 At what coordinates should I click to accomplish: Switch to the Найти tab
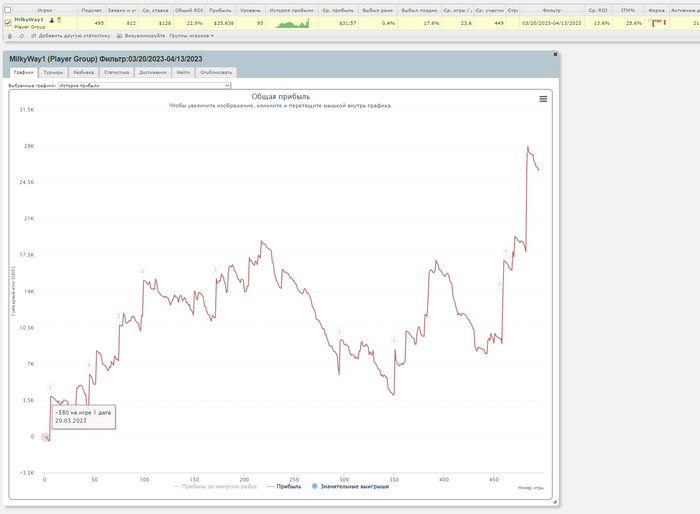pyautogui.click(x=183, y=72)
